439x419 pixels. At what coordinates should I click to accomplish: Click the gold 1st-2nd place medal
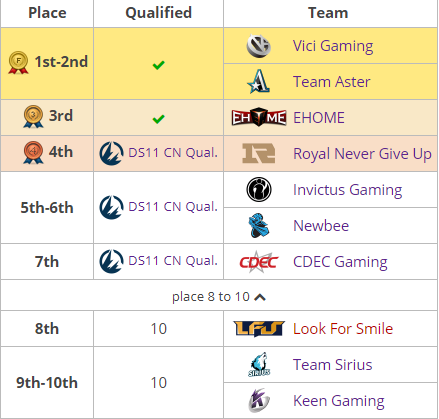click(x=19, y=63)
